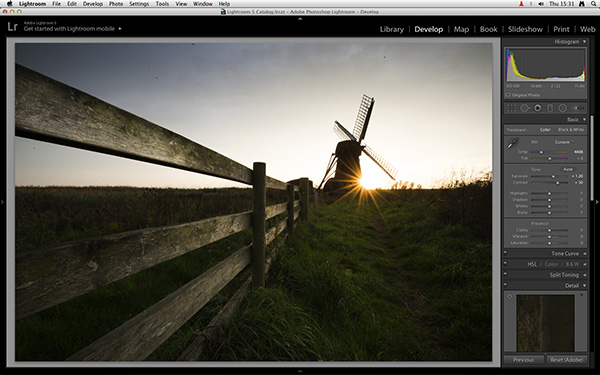The image size is (600, 375).
Task: Click the red notification icon in the menu bar
Action: [x=521, y=4]
